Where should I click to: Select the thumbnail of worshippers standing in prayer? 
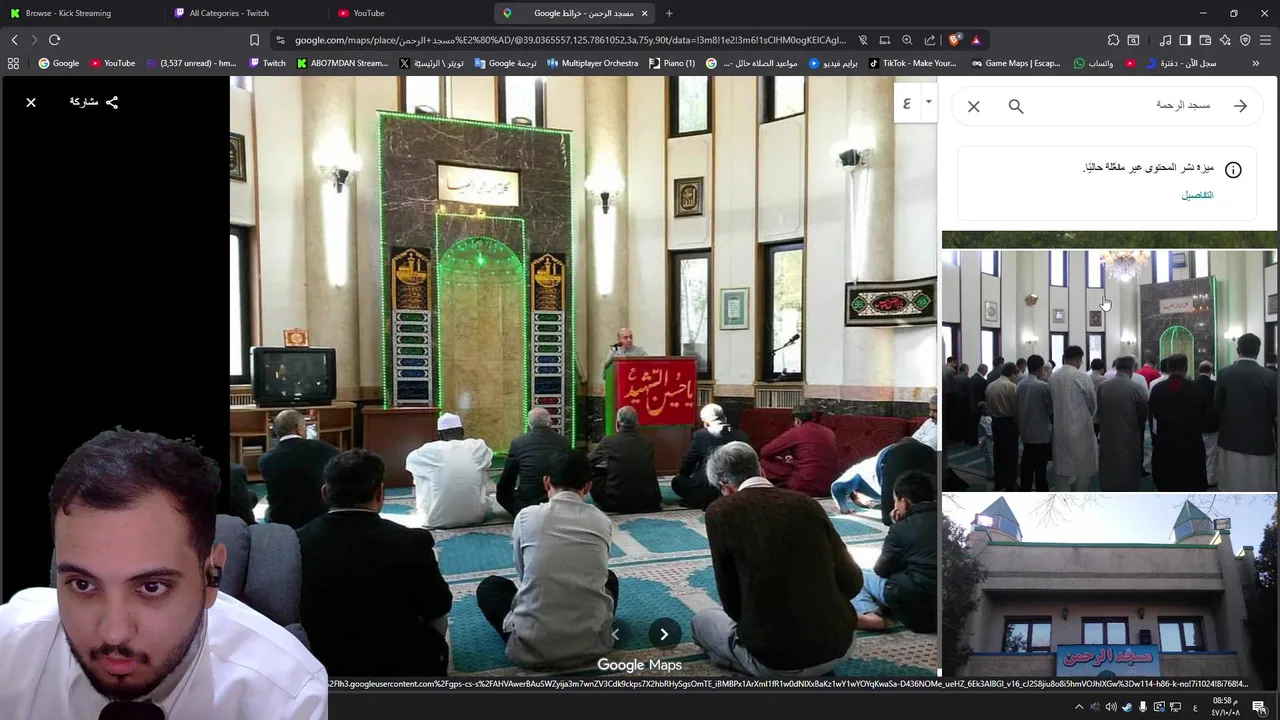tap(1109, 370)
